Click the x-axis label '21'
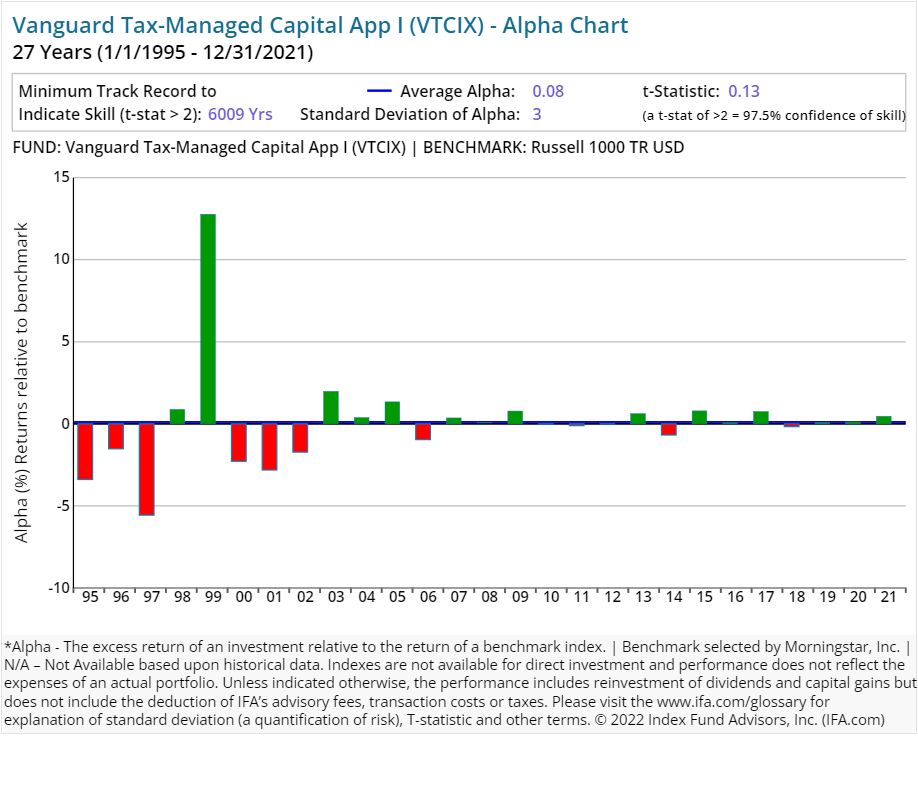This screenshot has height=810, width=918. (889, 597)
